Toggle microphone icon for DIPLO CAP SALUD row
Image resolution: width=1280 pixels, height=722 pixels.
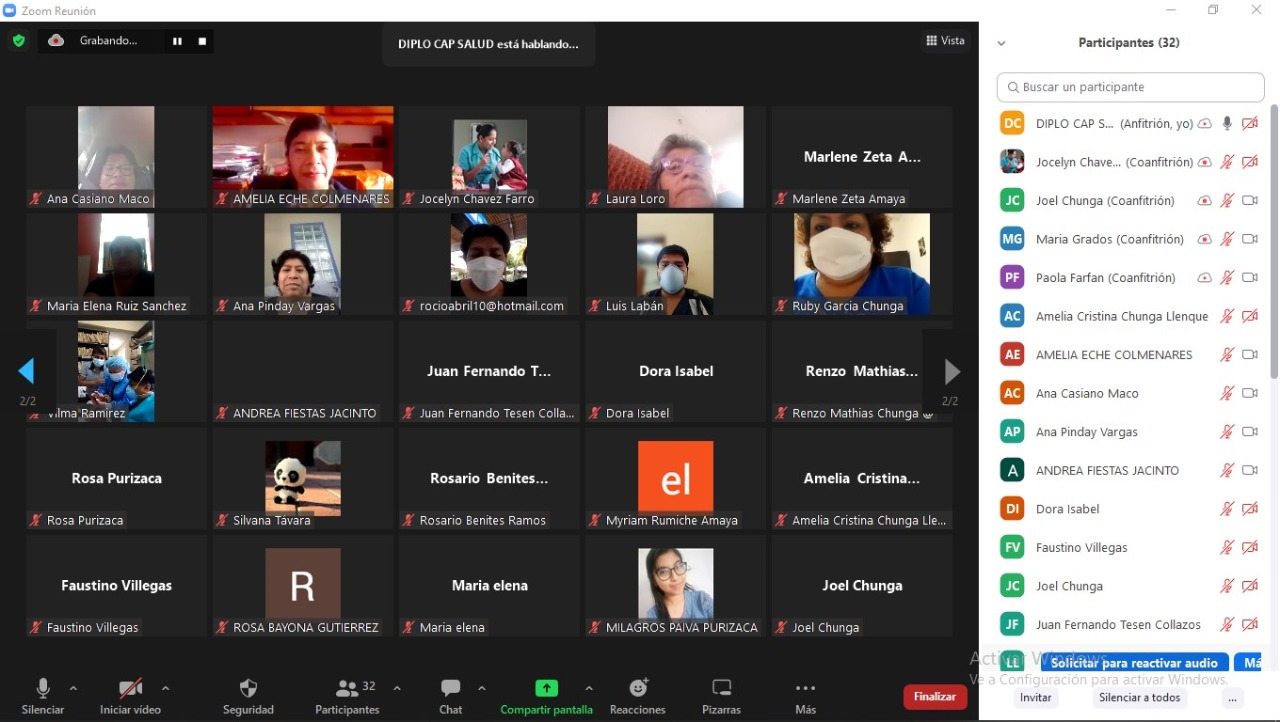click(1227, 123)
